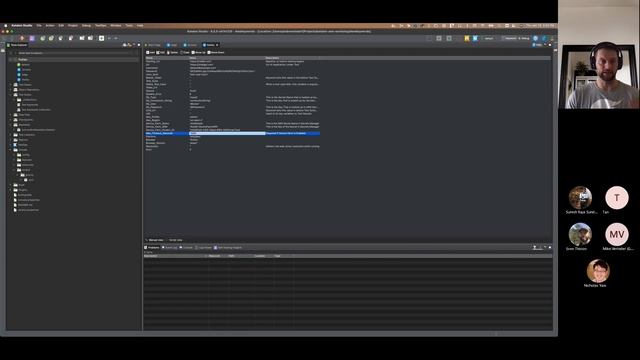Open the Project menu
The image size is (640, 360).
[x=73, y=25]
